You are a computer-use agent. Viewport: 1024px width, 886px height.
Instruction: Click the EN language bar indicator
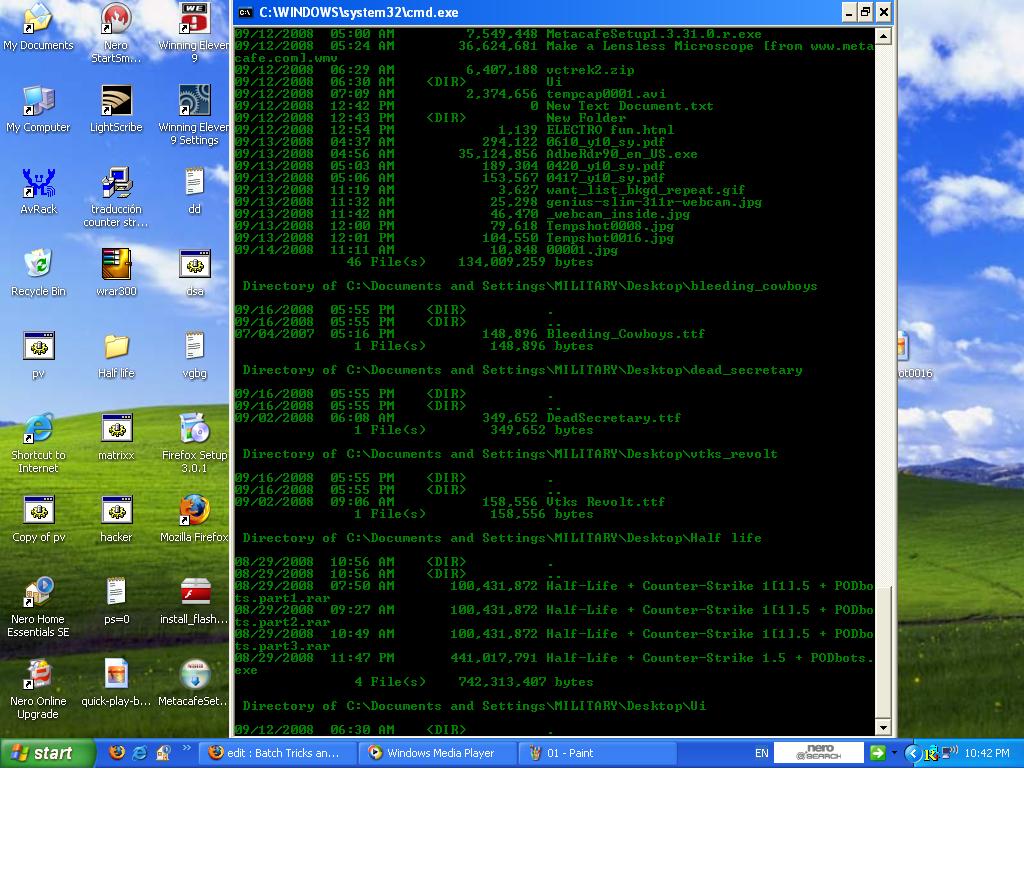(x=761, y=753)
